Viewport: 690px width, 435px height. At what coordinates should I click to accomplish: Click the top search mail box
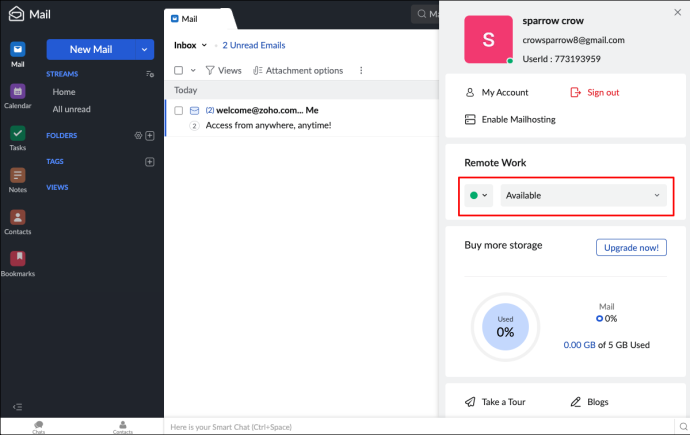coord(425,14)
